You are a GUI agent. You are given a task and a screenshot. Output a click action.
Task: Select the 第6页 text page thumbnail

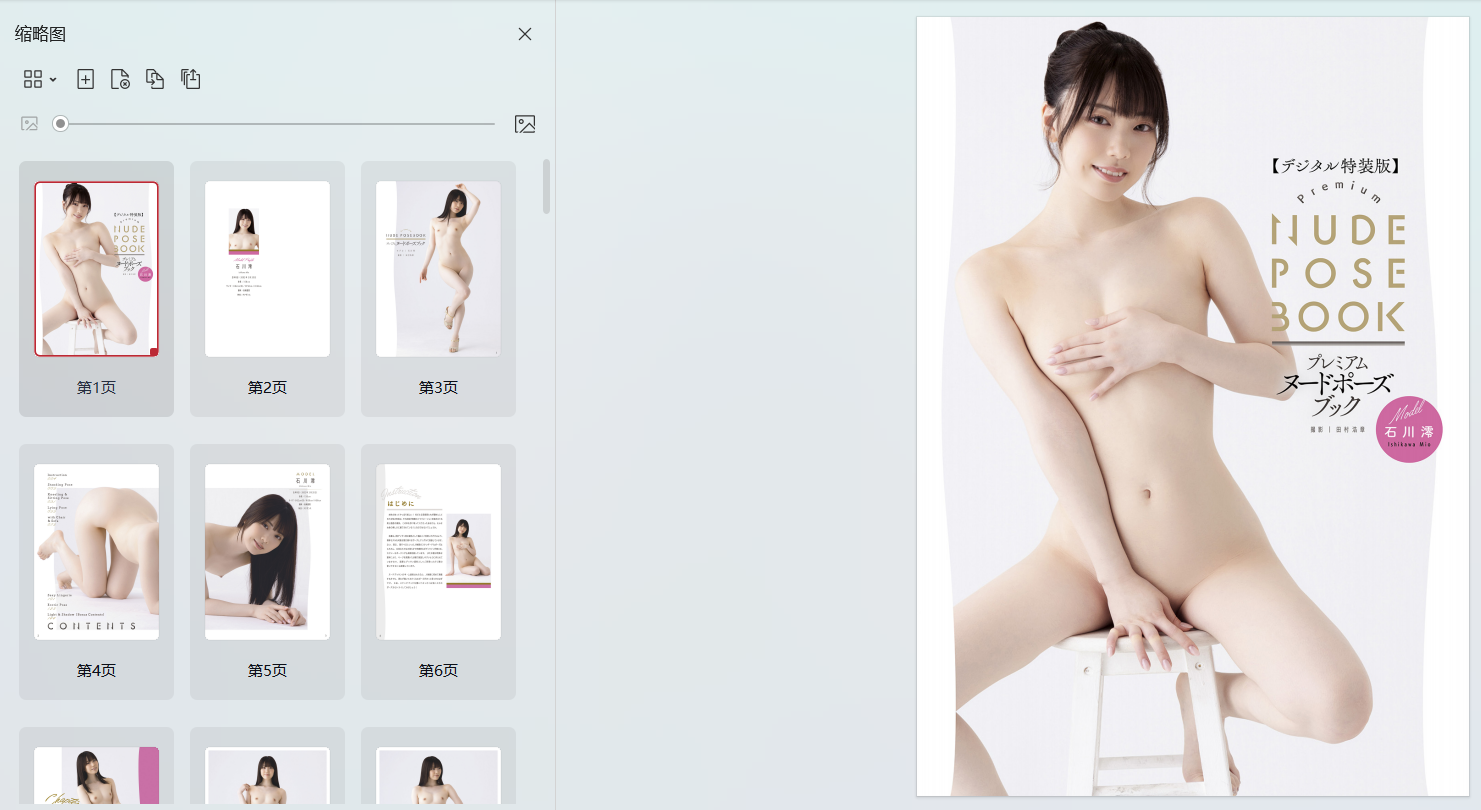pyautogui.click(x=438, y=552)
